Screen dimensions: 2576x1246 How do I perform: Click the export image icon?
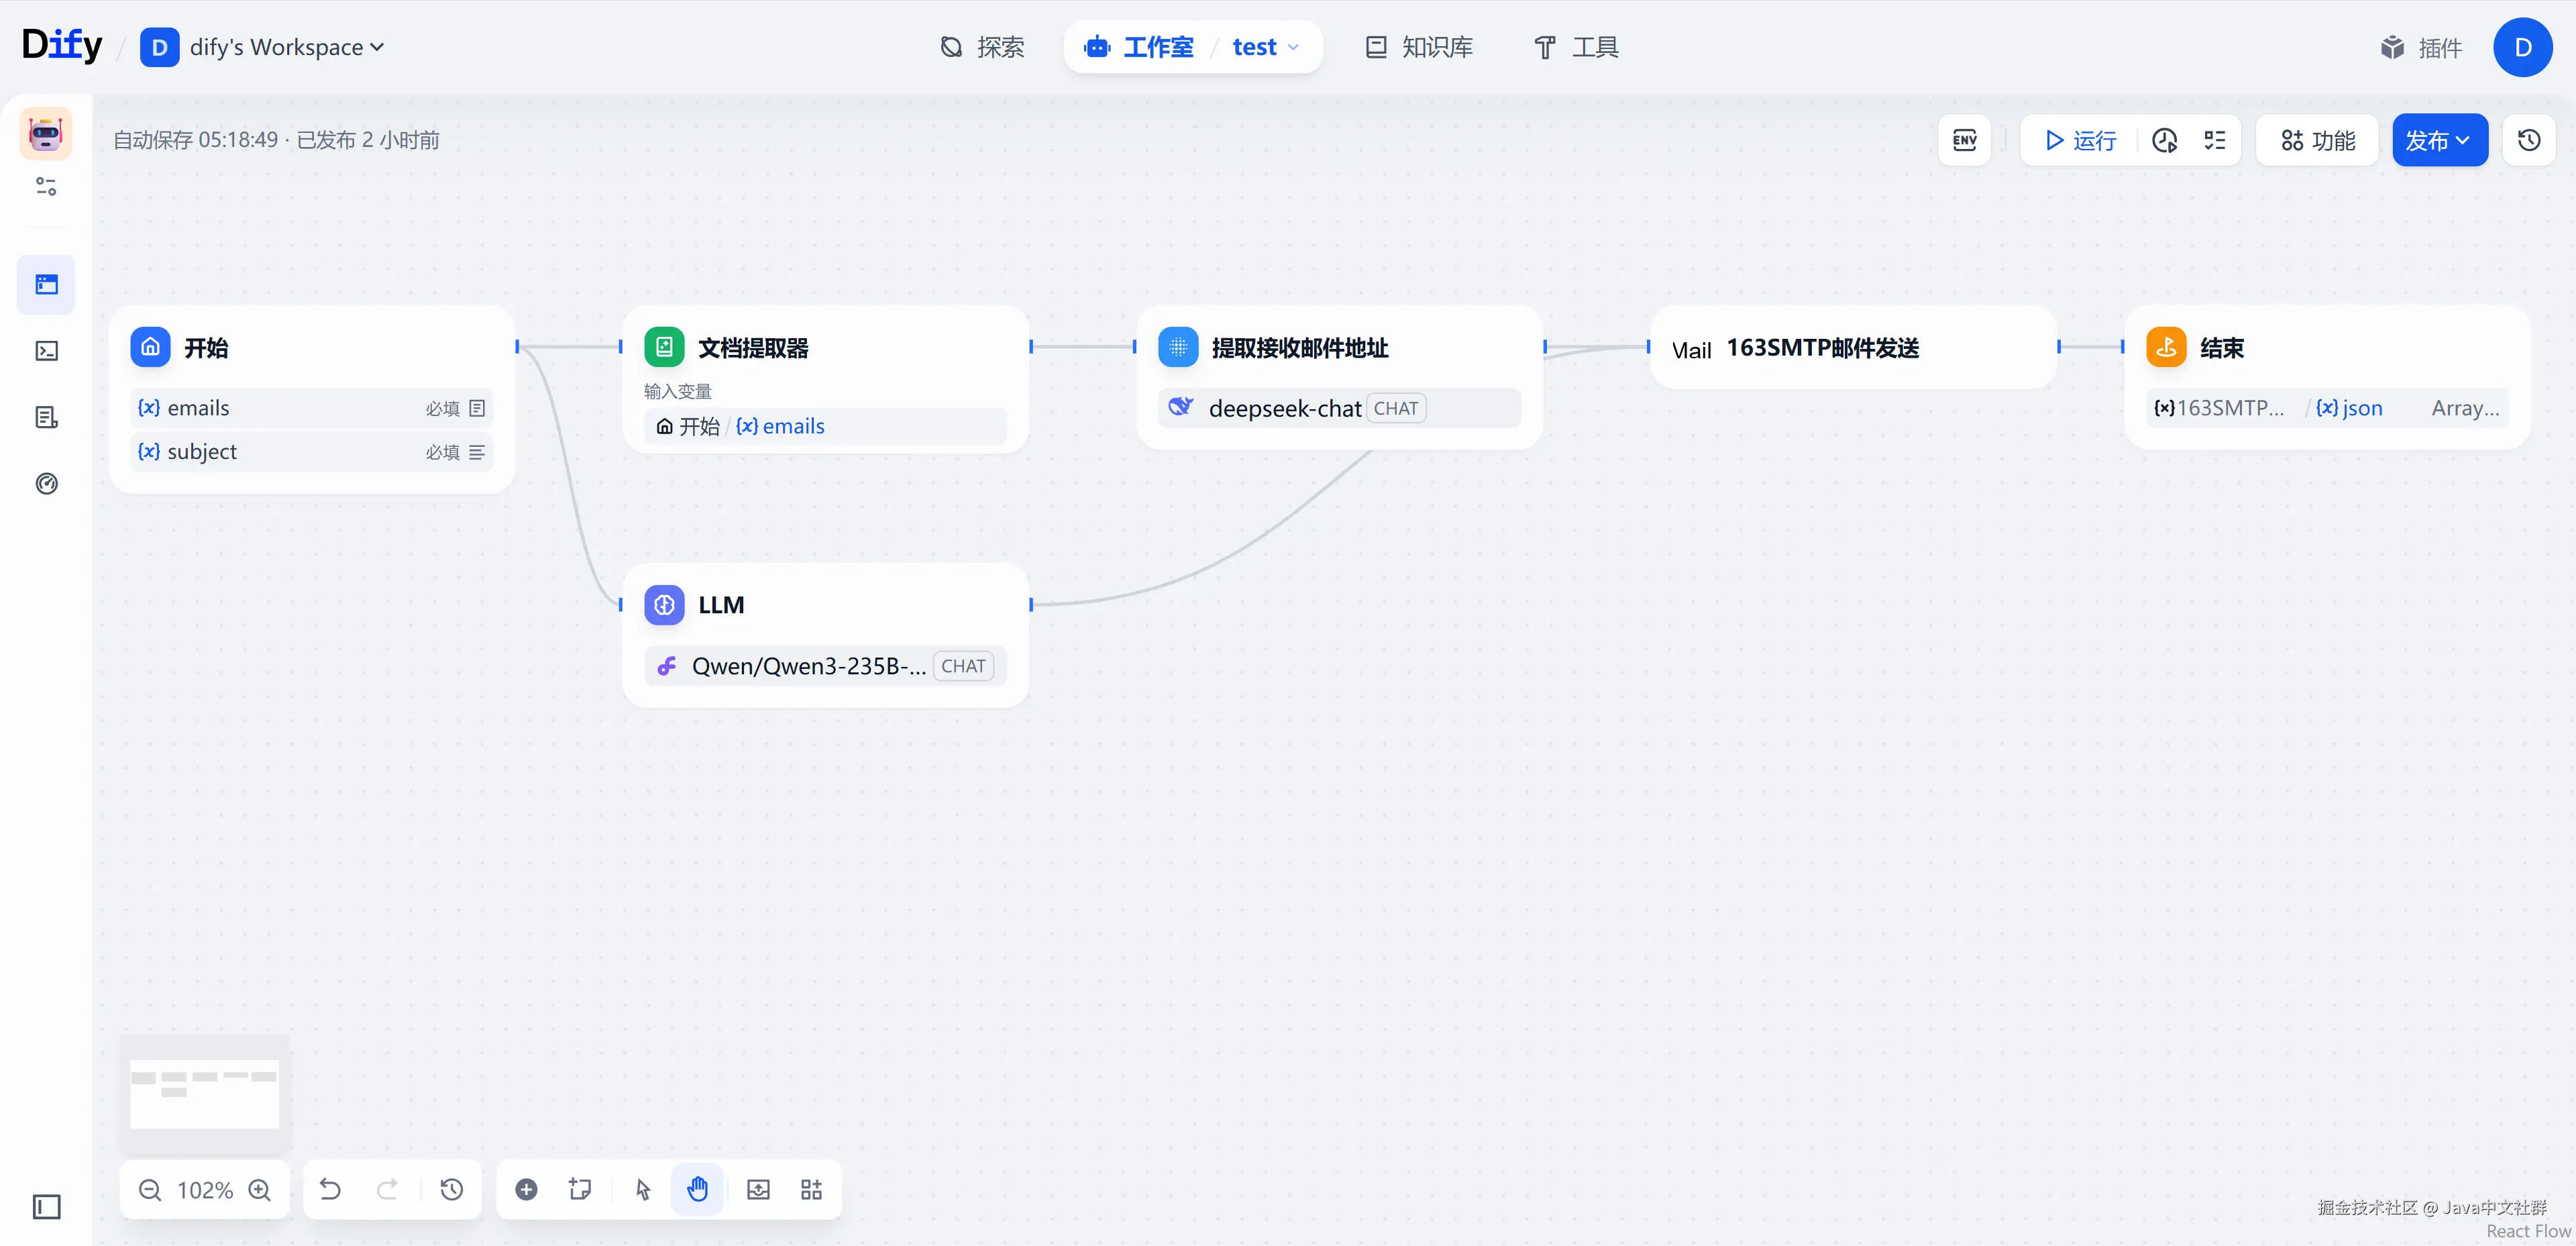click(x=758, y=1189)
